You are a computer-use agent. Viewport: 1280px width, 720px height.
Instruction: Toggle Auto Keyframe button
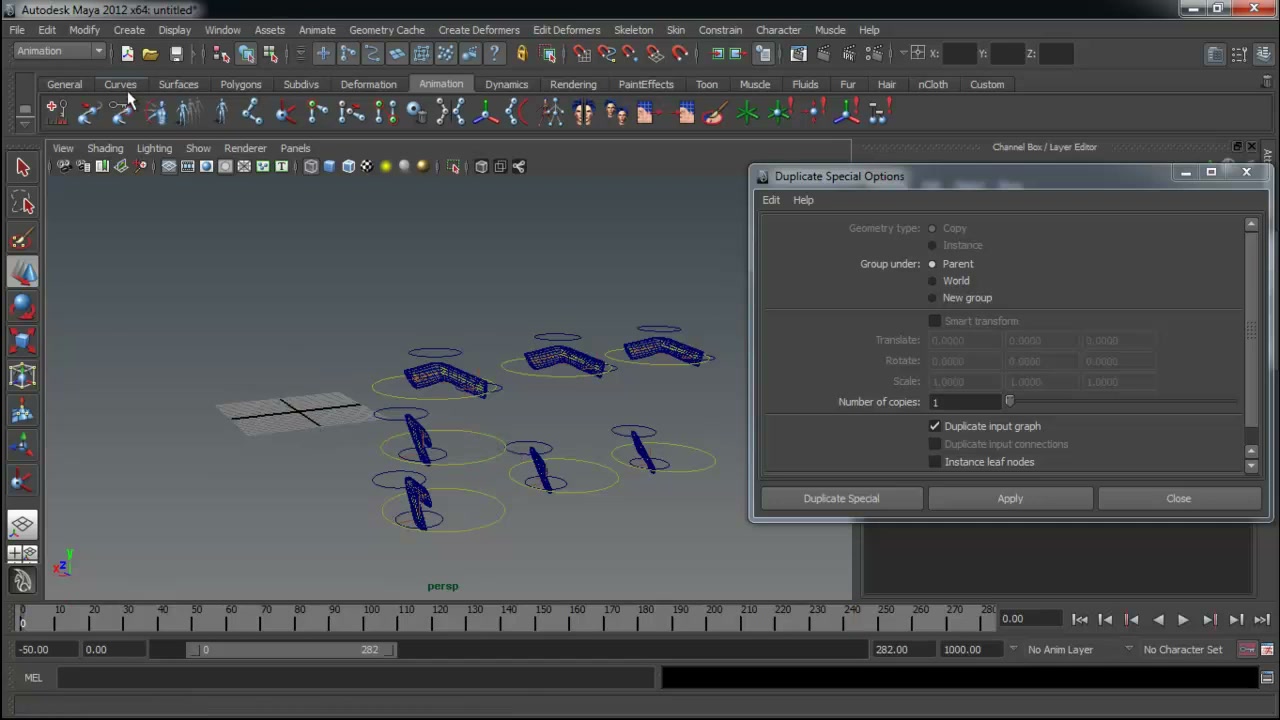[1247, 650]
